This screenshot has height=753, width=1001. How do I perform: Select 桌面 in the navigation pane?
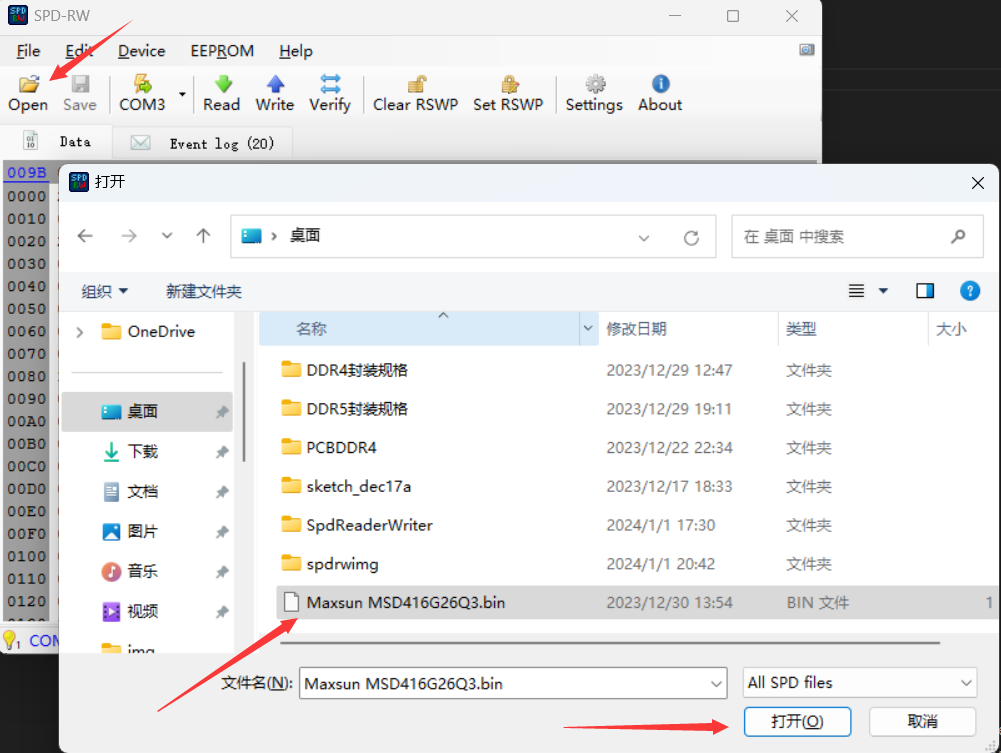pos(147,412)
